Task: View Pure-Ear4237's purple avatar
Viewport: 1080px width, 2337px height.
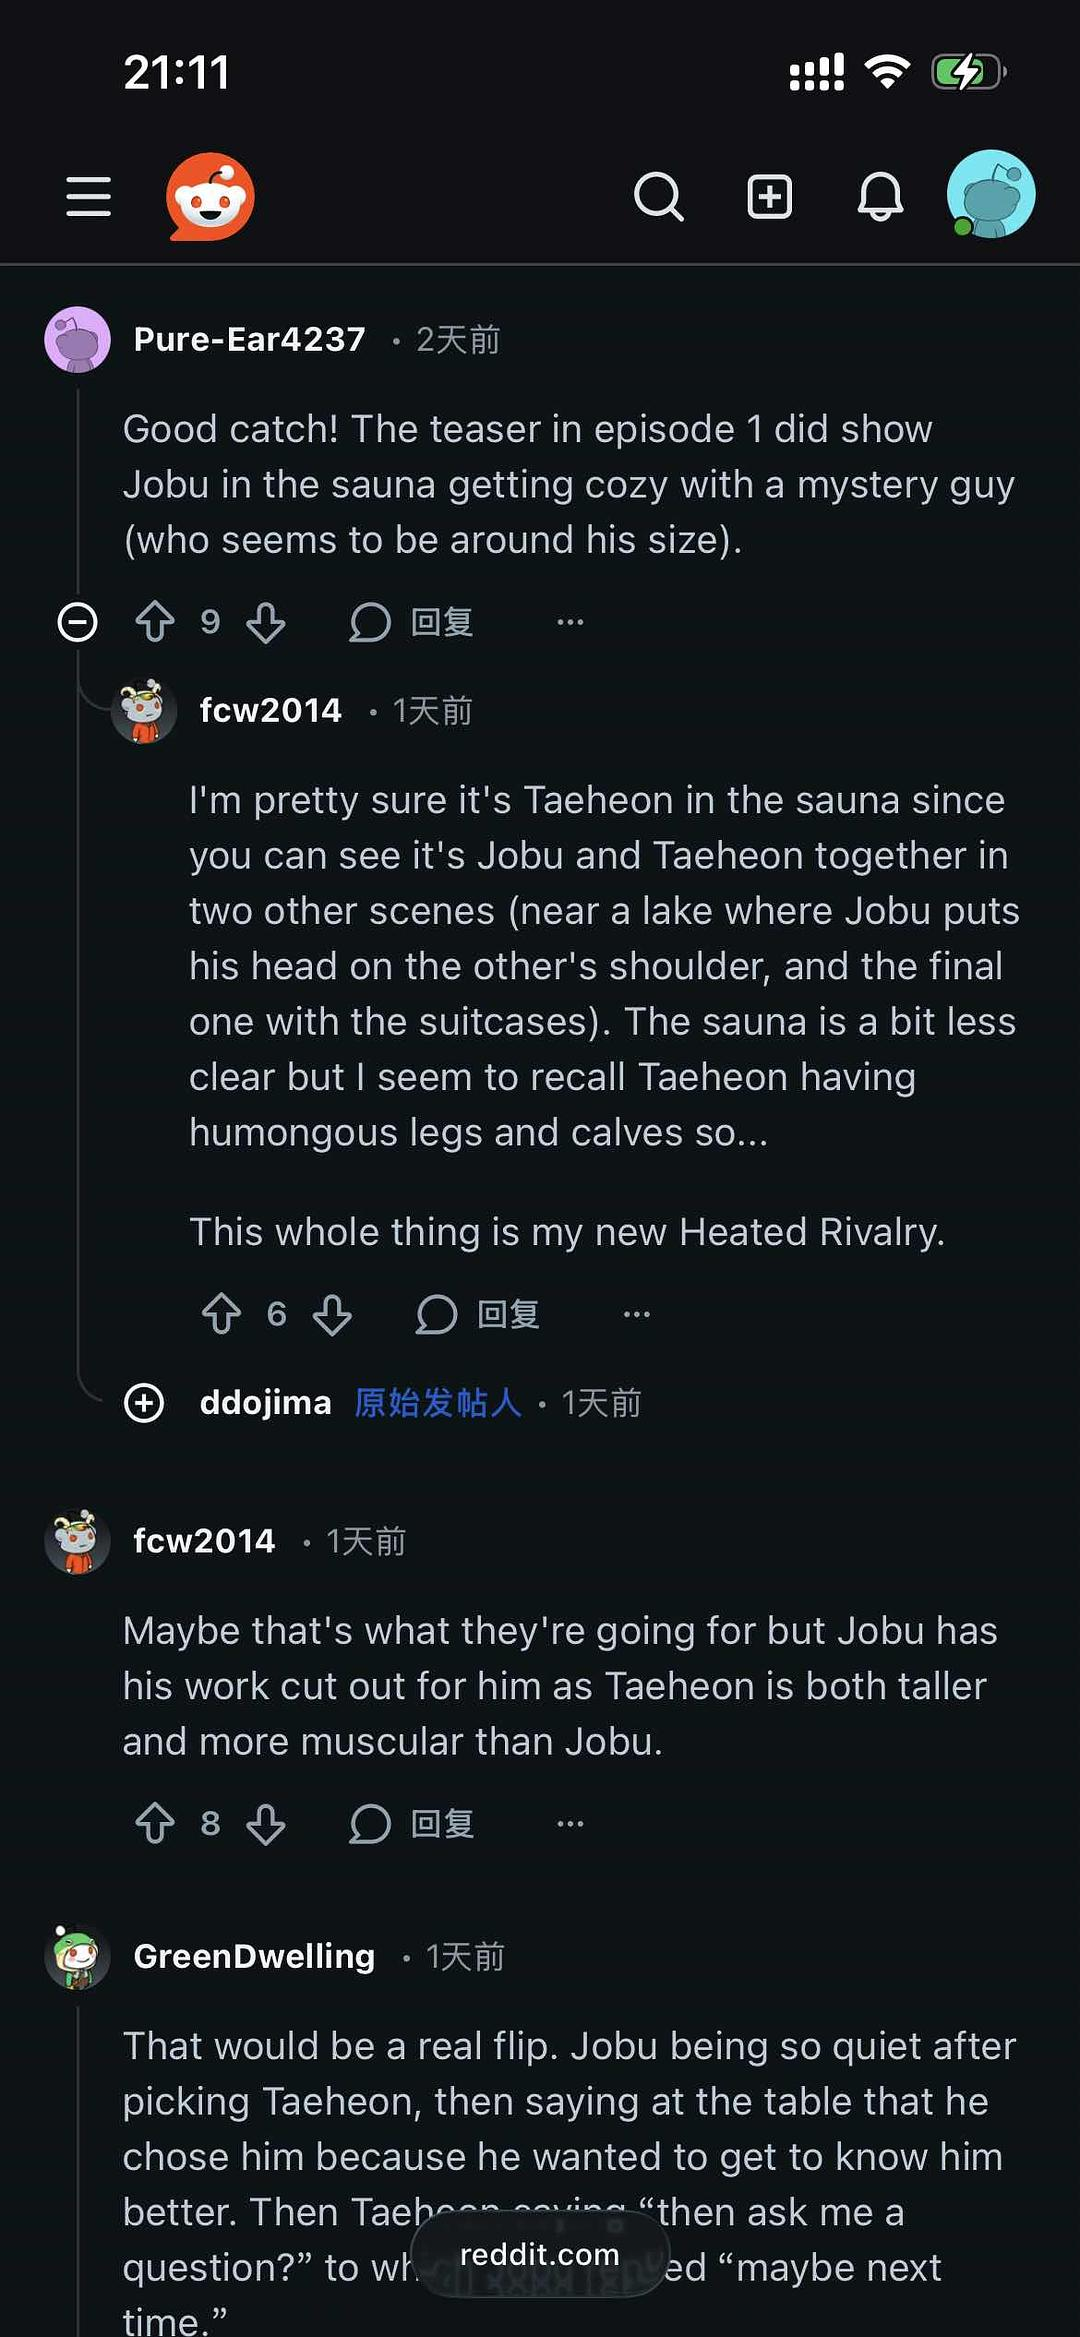Action: (78, 340)
